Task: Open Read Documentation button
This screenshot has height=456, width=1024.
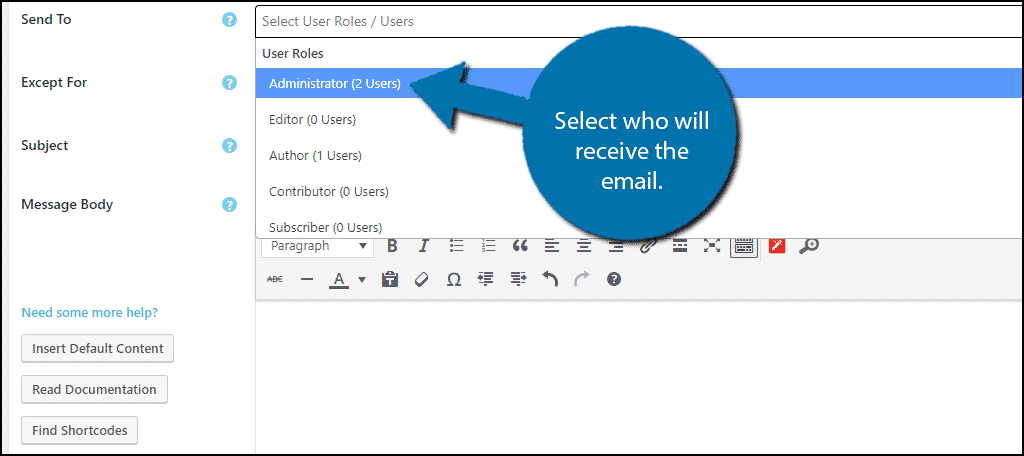Action: 94,389
